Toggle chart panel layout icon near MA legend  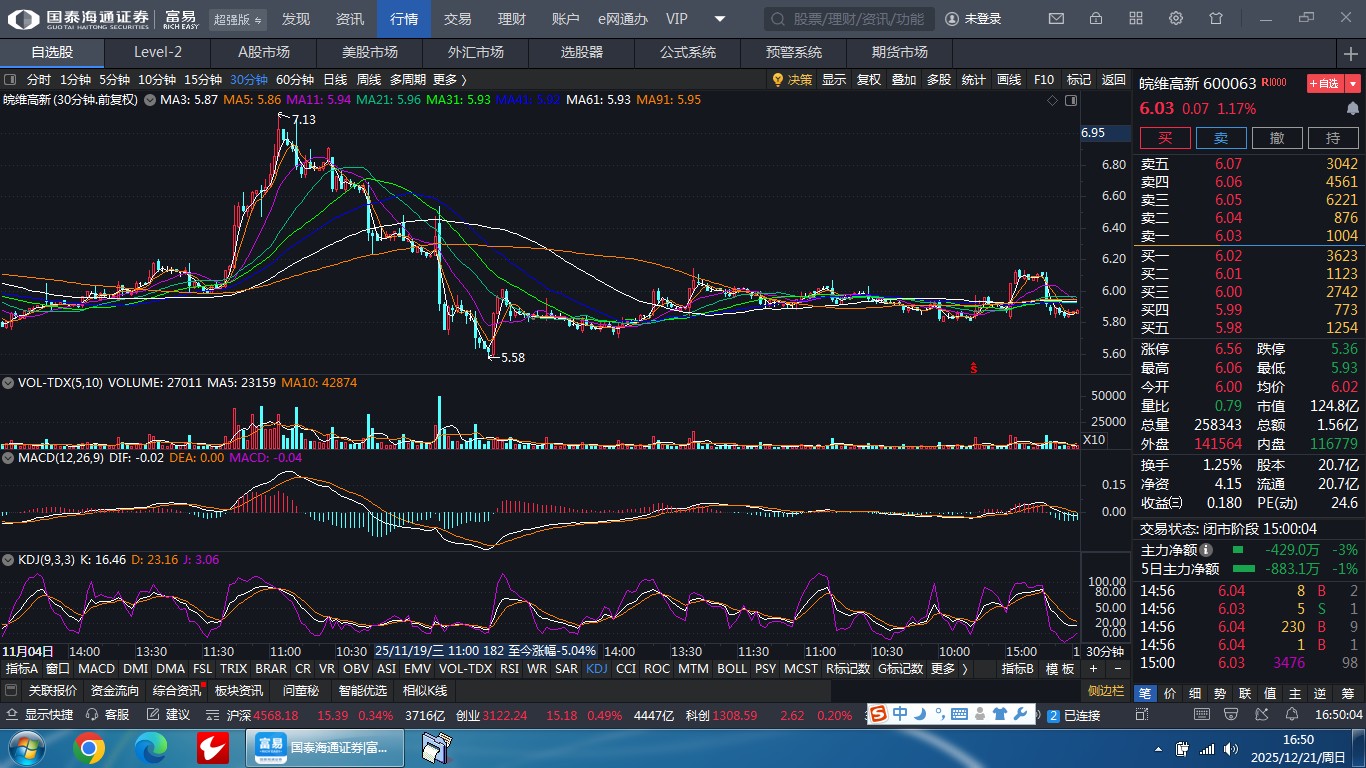[1071, 100]
